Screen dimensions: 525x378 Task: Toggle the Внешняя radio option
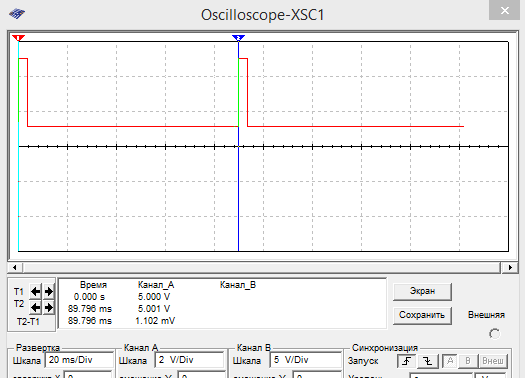(x=494, y=334)
